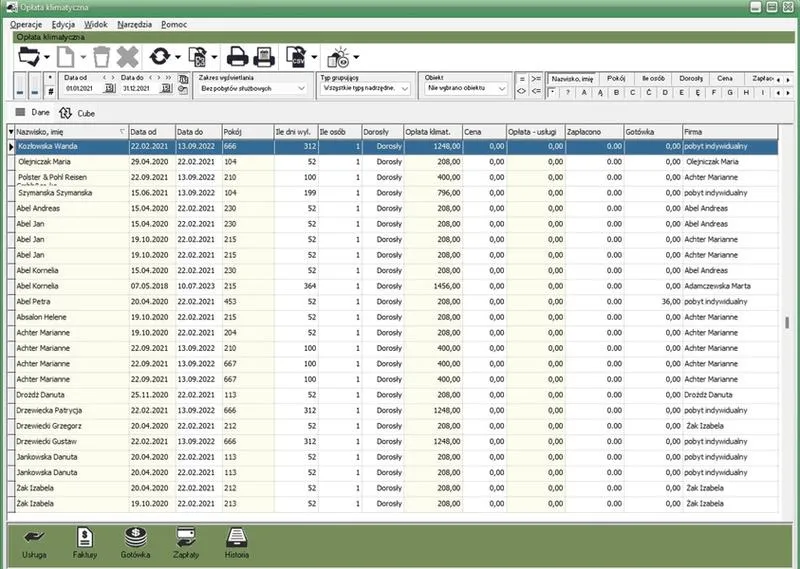Click the print preview icon
Screen dimensions: 800x569
point(264,57)
